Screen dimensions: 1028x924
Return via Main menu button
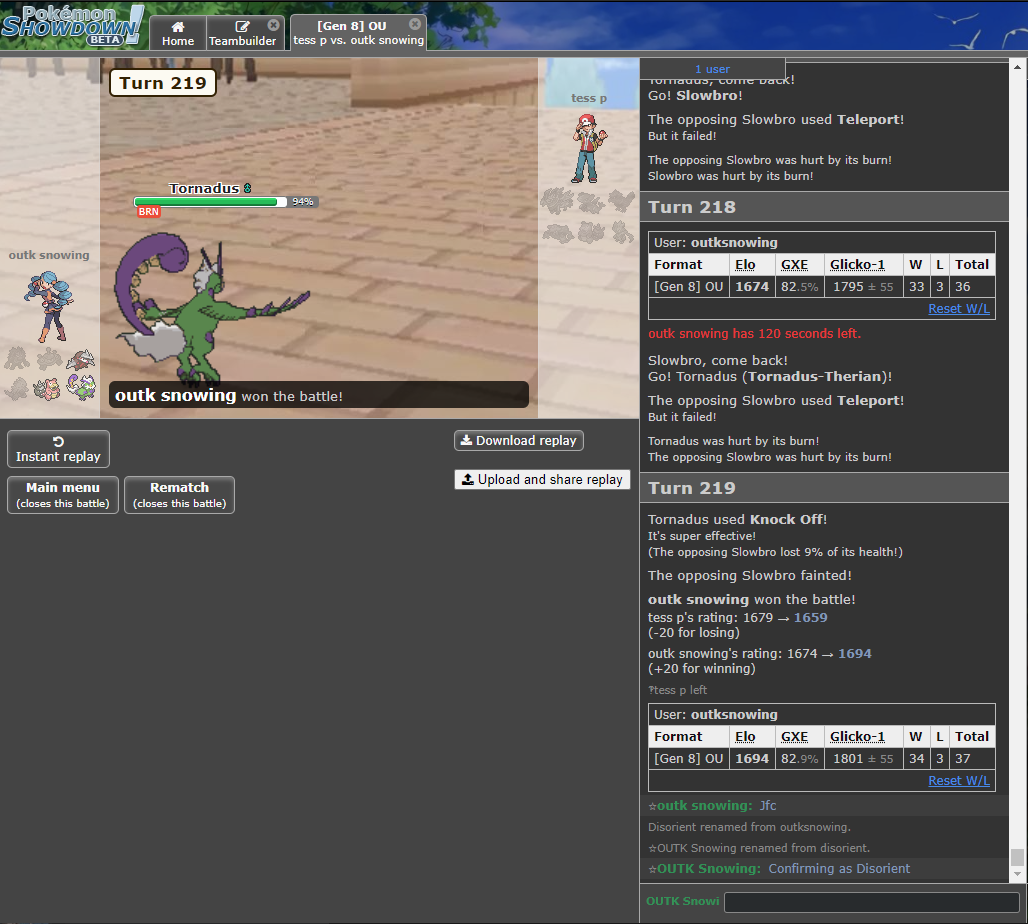tap(63, 495)
